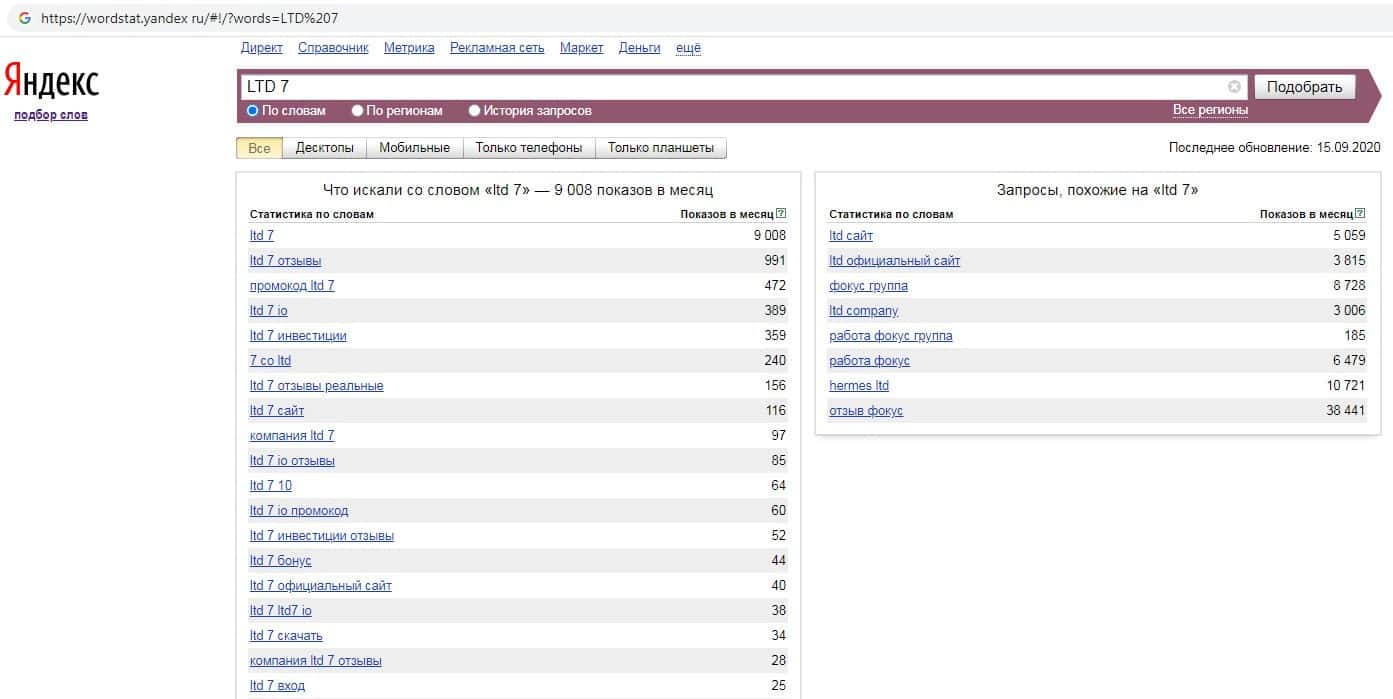
Task: Go to 'Директ' in top navigation
Action: [261, 48]
